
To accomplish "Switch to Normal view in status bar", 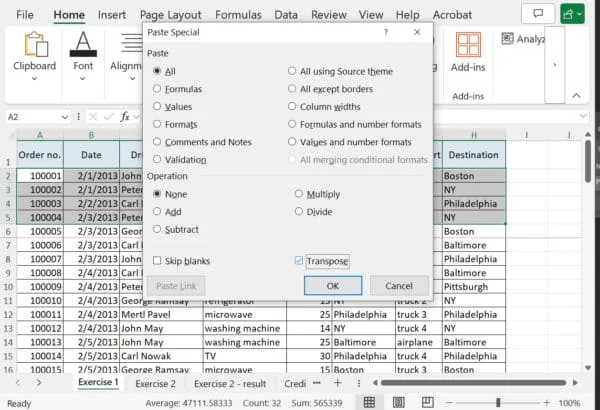I will [x=369, y=402].
